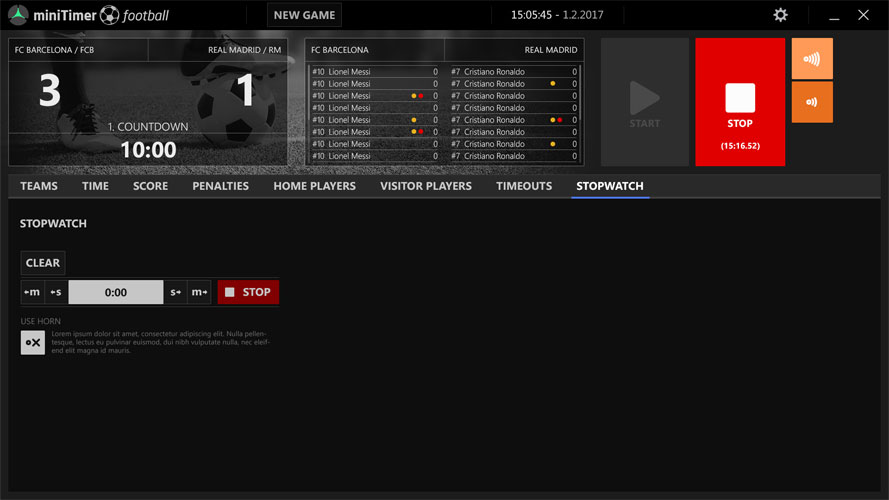The width and height of the screenshot is (889, 500).
Task: Click the FC BARCELONA / FCB header
Action: pyautogui.click(x=54, y=50)
